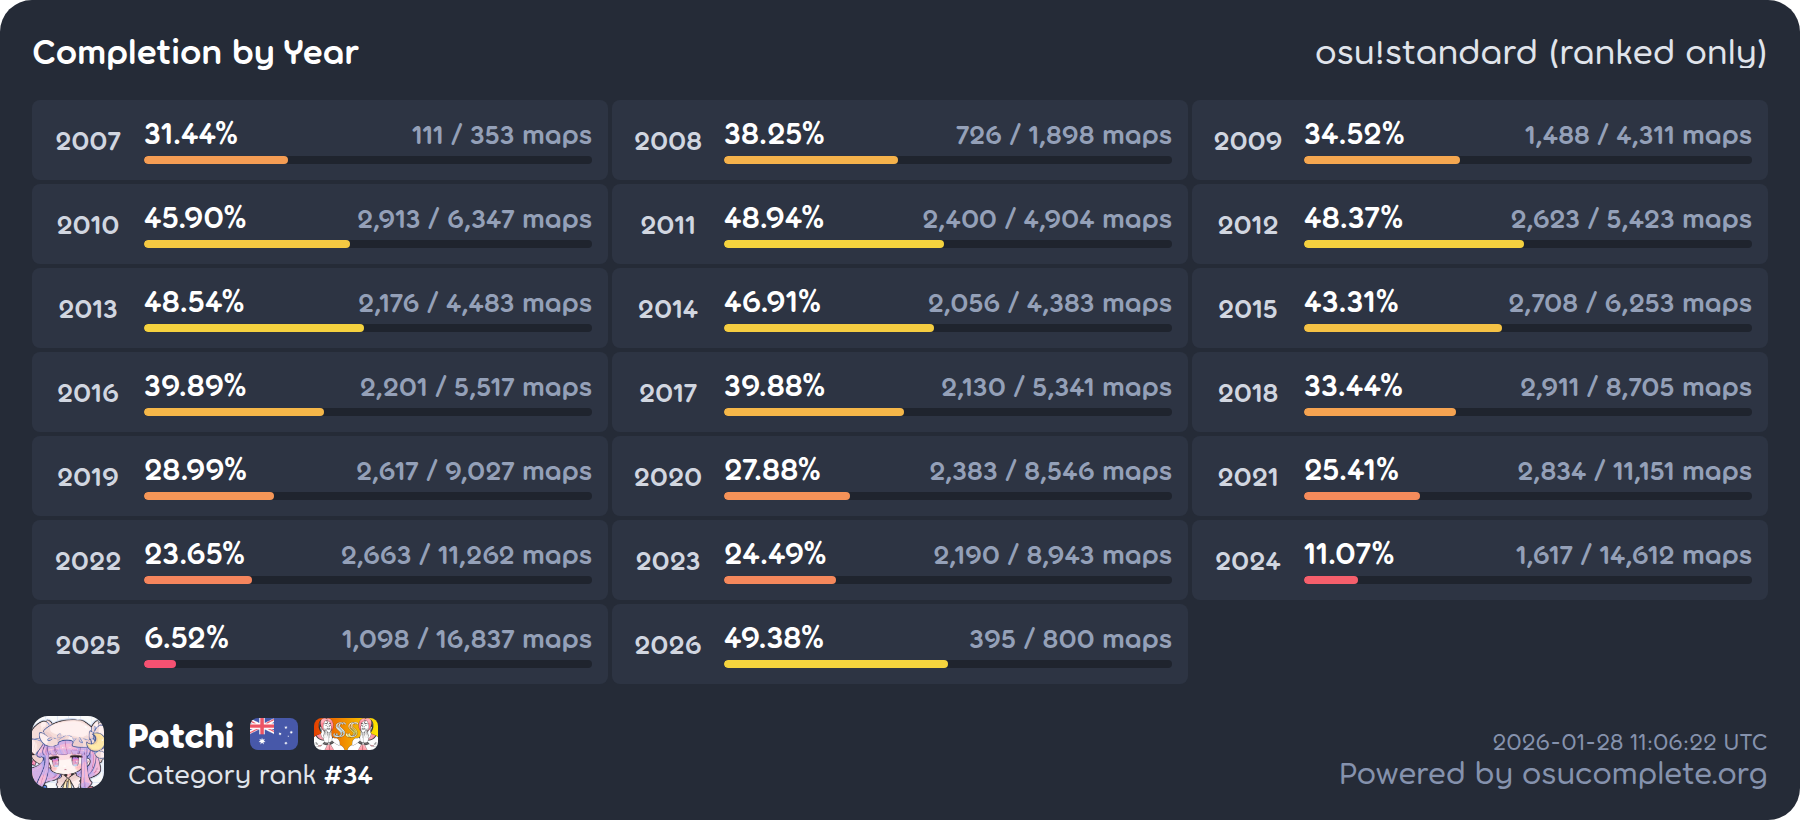Click the 2007 completion progress bar
The height and width of the screenshot is (820, 1800).
point(367,160)
